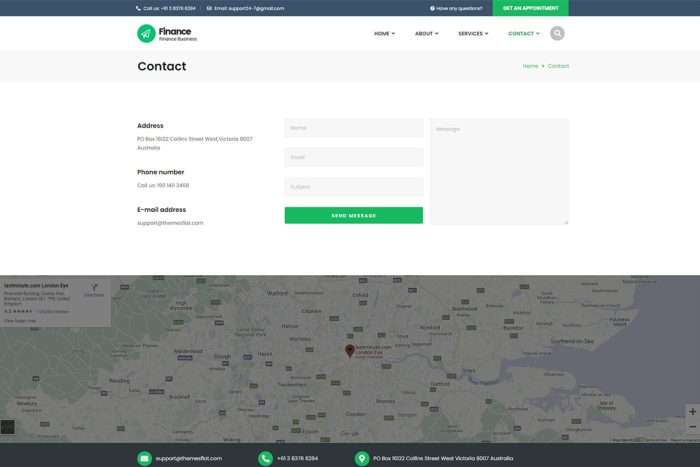
Task: Click the envelope icon in top bar
Action: (x=209, y=8)
